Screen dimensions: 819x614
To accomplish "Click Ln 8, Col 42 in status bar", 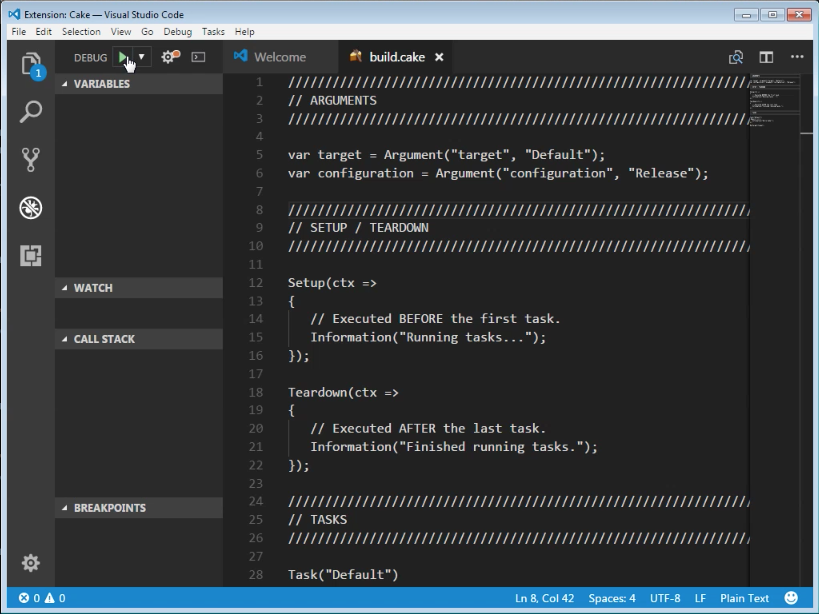I will tap(544, 598).
